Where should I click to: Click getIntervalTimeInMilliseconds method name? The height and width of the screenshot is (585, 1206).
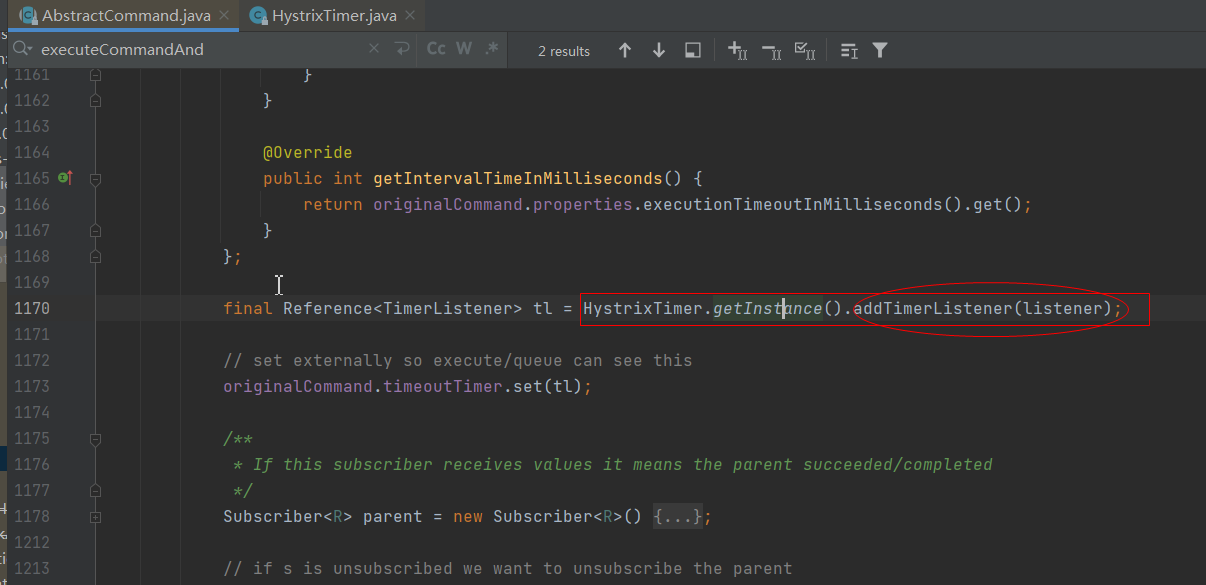[517, 178]
